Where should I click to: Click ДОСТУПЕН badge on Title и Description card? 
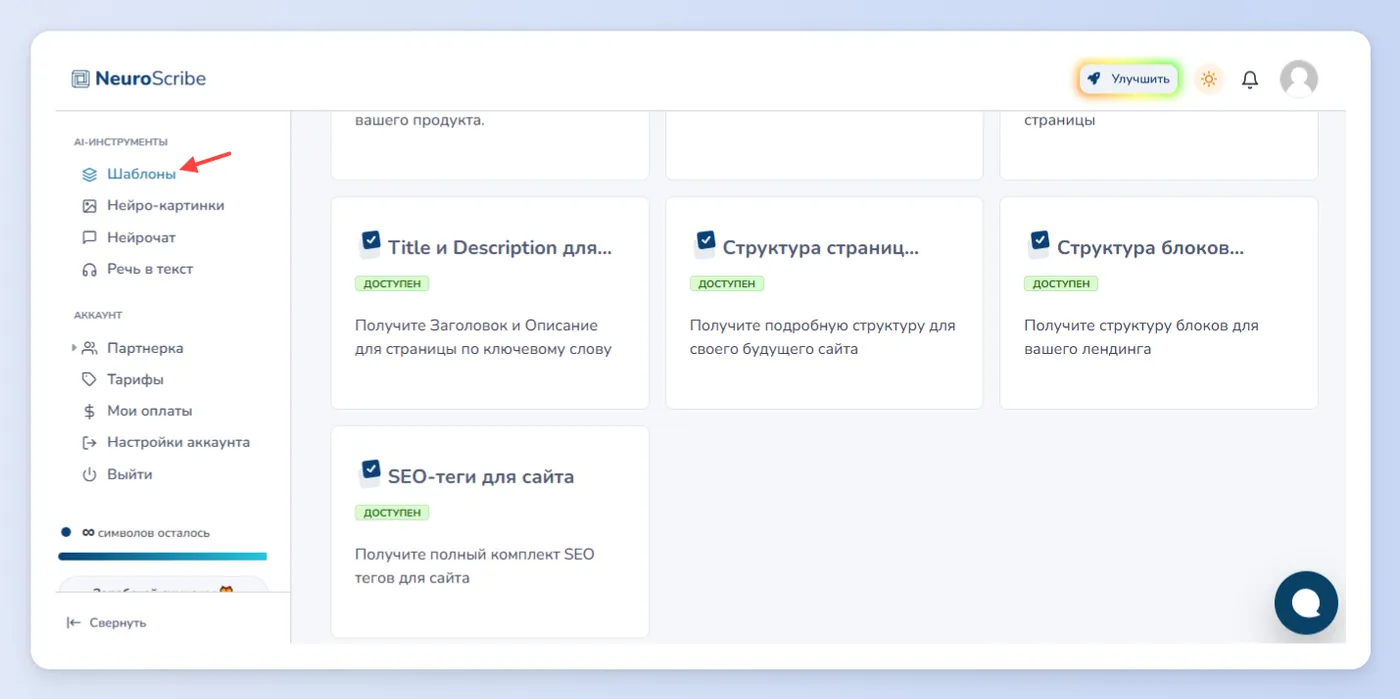point(392,284)
